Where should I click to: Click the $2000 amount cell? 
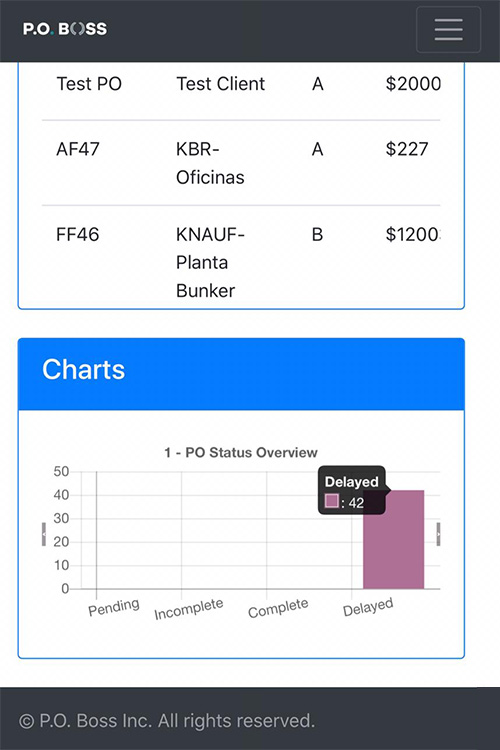pyautogui.click(x=413, y=84)
